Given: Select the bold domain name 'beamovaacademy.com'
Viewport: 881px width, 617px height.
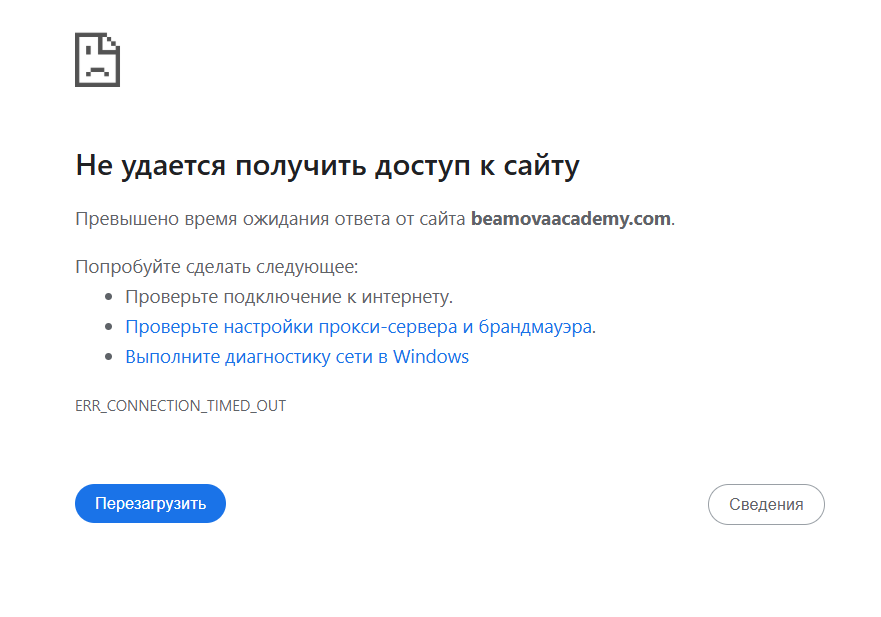Looking at the screenshot, I should coord(571,218).
